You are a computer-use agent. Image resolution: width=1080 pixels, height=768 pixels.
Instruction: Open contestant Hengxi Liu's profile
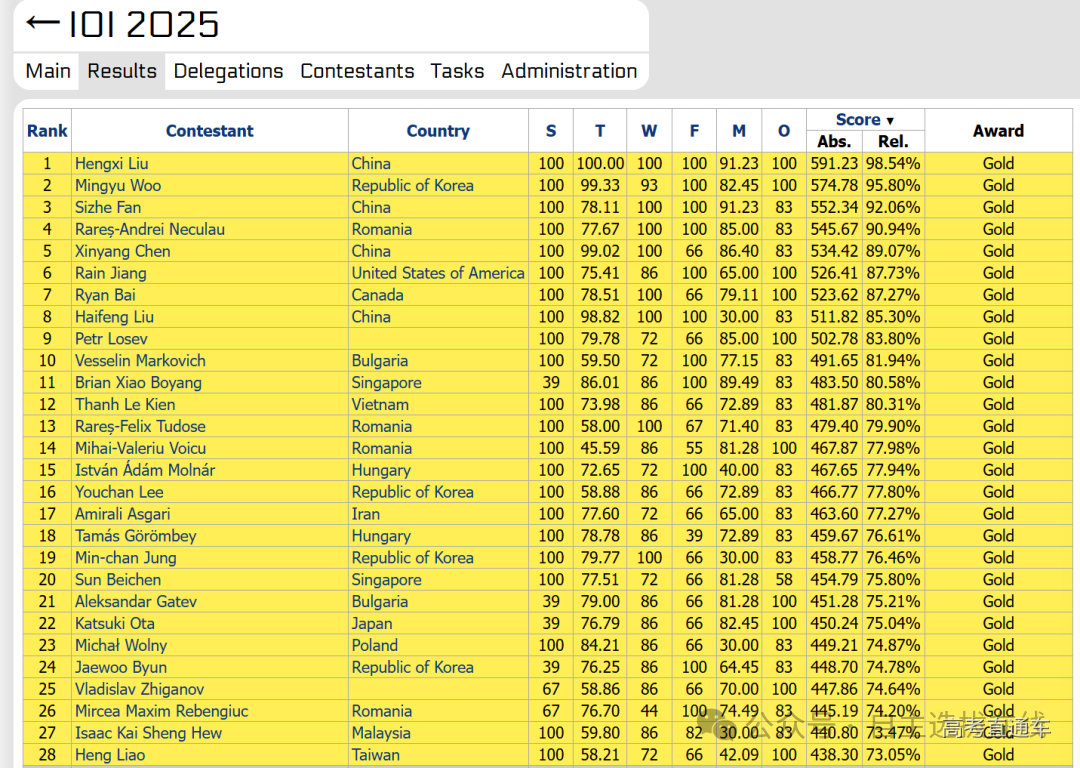pyautogui.click(x=112, y=164)
